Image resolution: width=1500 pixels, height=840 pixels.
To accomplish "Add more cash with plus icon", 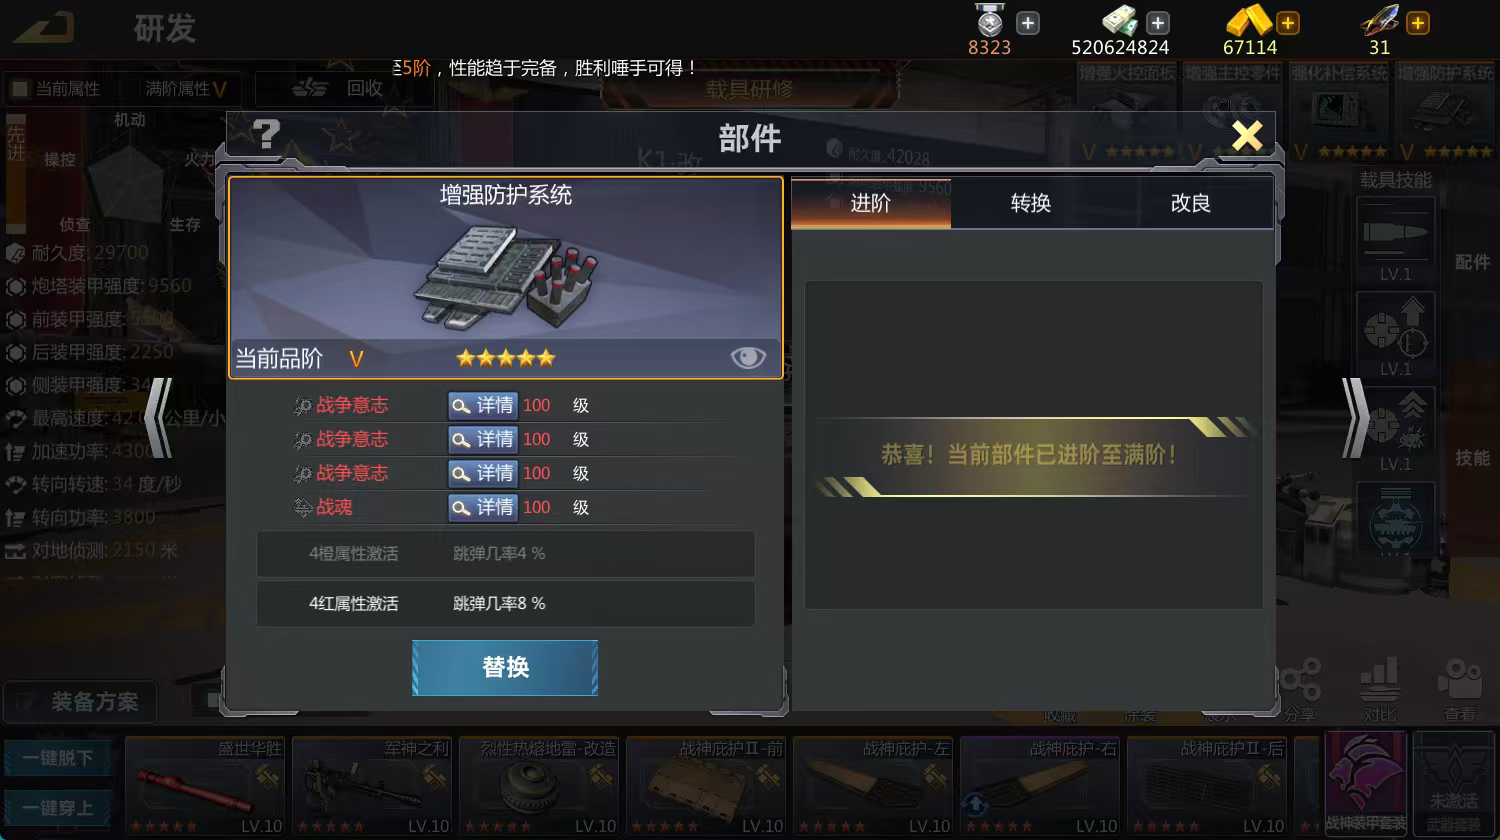I will coord(1158,23).
